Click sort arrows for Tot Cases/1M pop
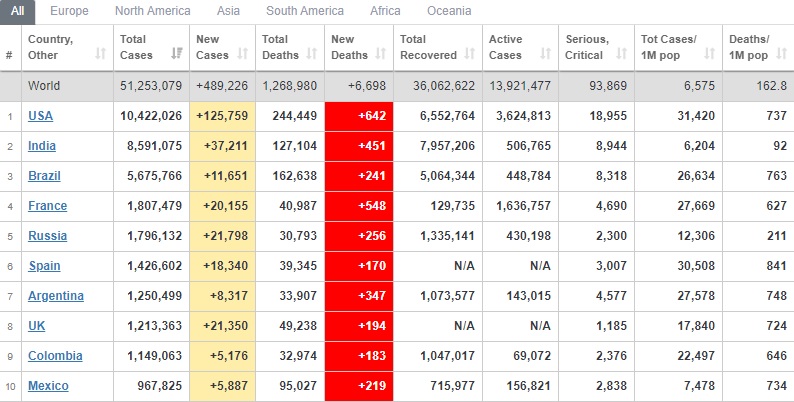The image size is (794, 402). (x=709, y=53)
